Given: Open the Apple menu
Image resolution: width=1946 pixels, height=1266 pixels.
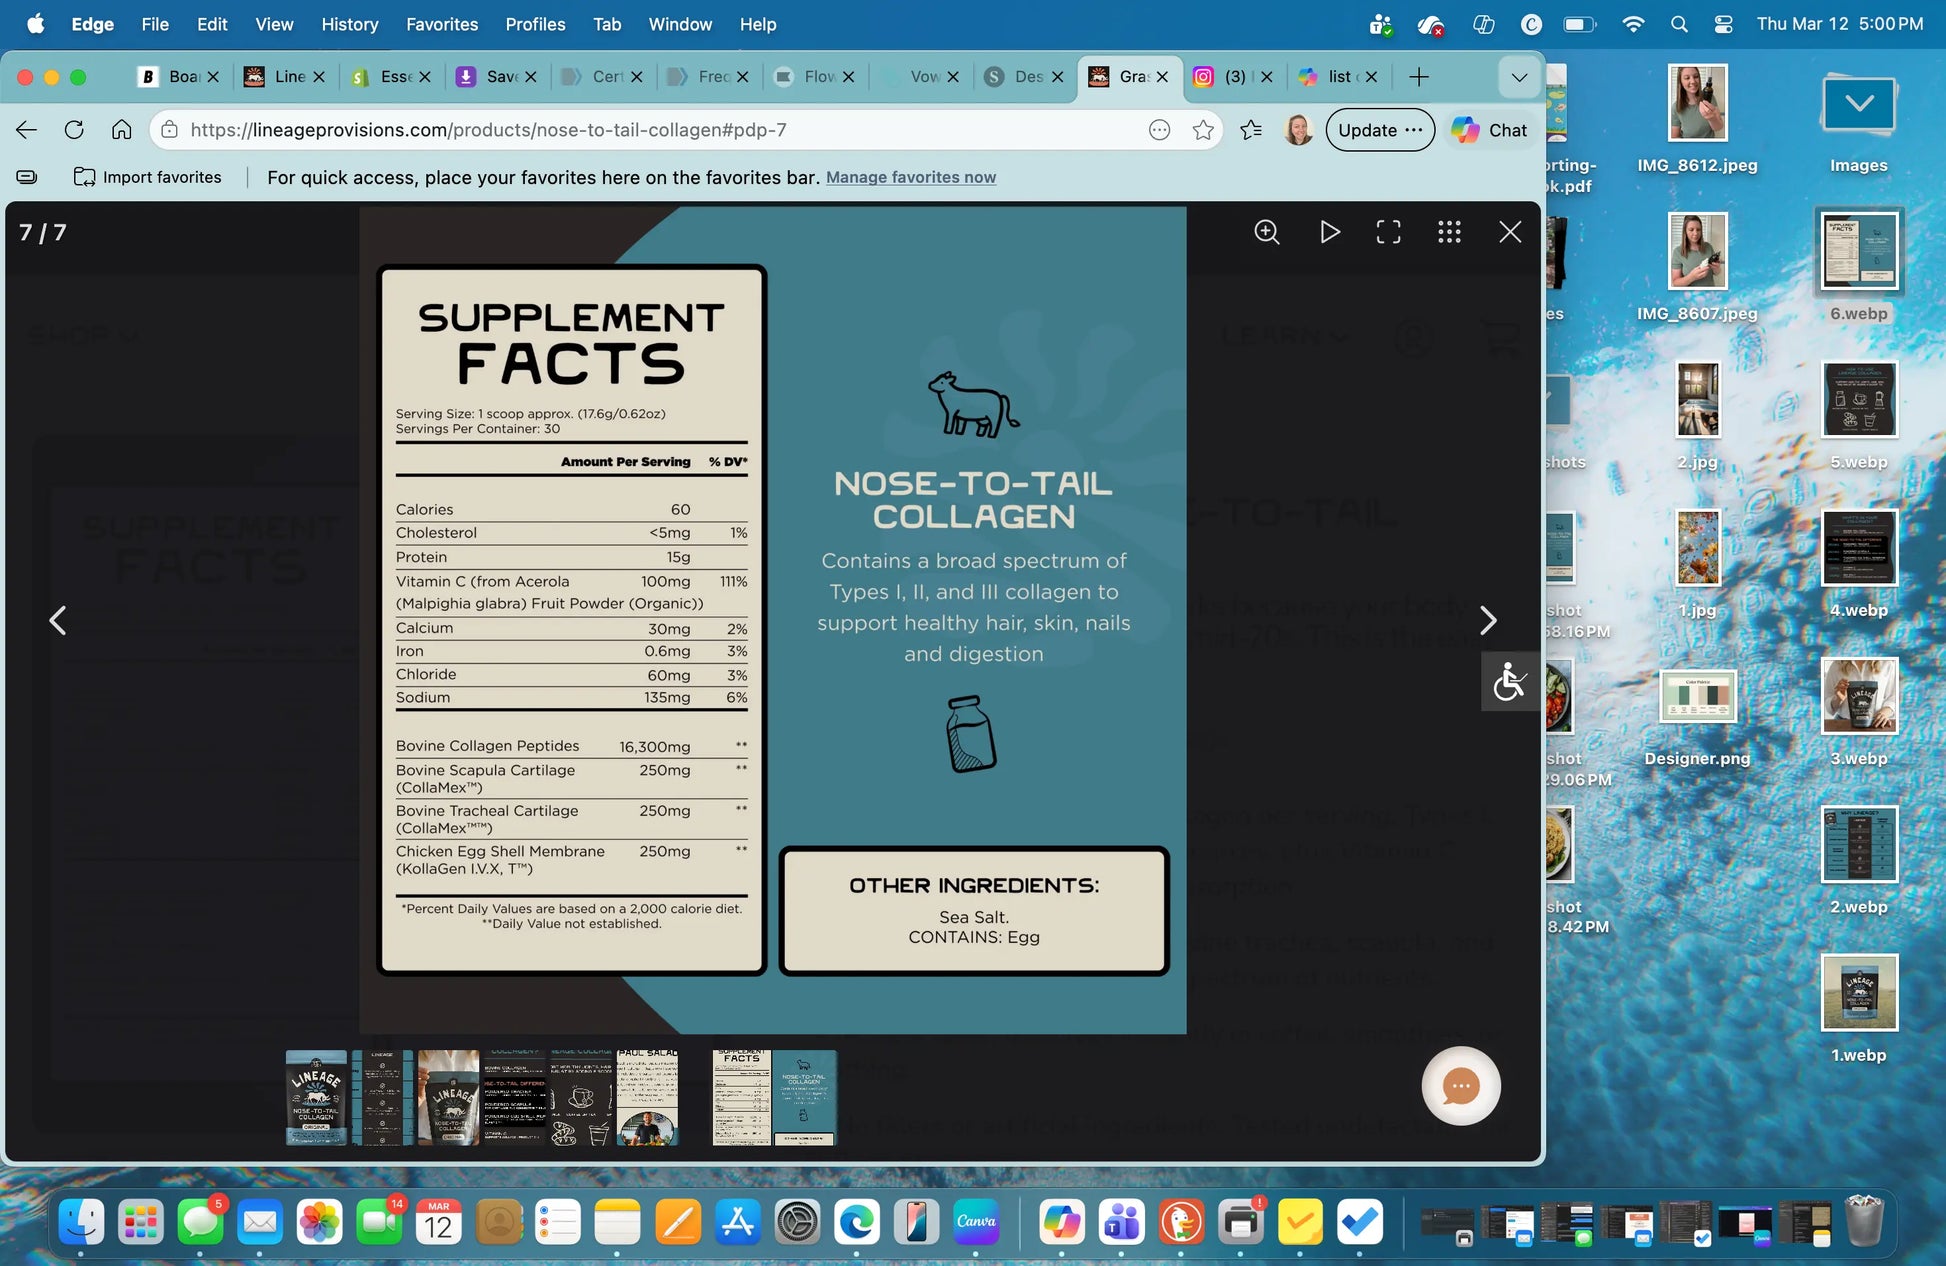Looking at the screenshot, I should [36, 24].
